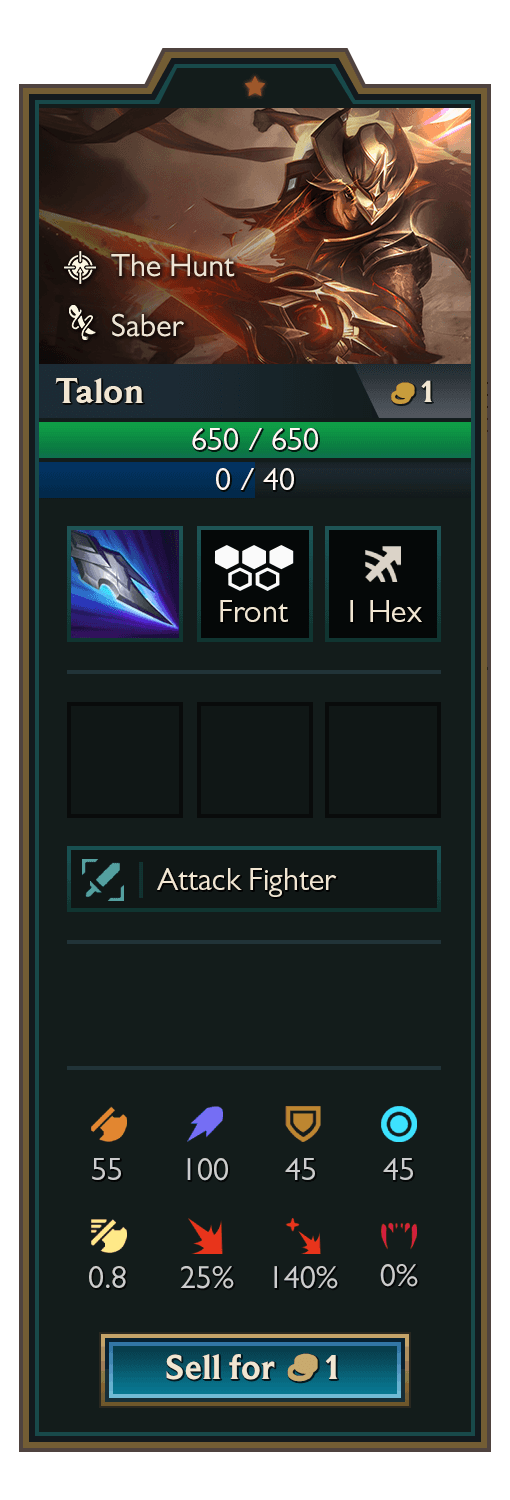This screenshot has width=510, height=1500.
Task: Select The Hunt trait icon
Action: click(79, 267)
